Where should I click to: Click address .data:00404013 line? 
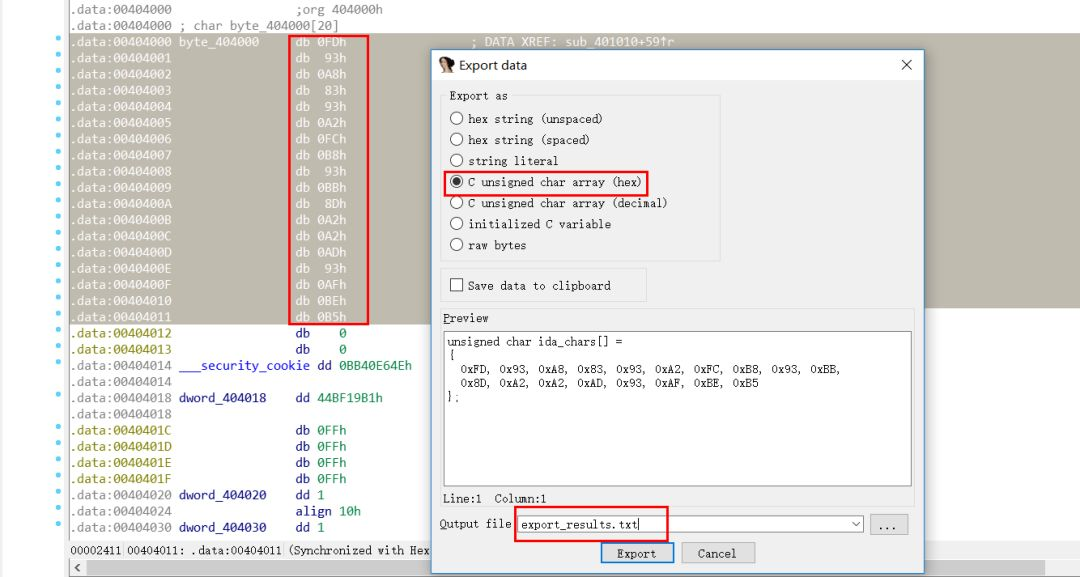(x=121, y=349)
